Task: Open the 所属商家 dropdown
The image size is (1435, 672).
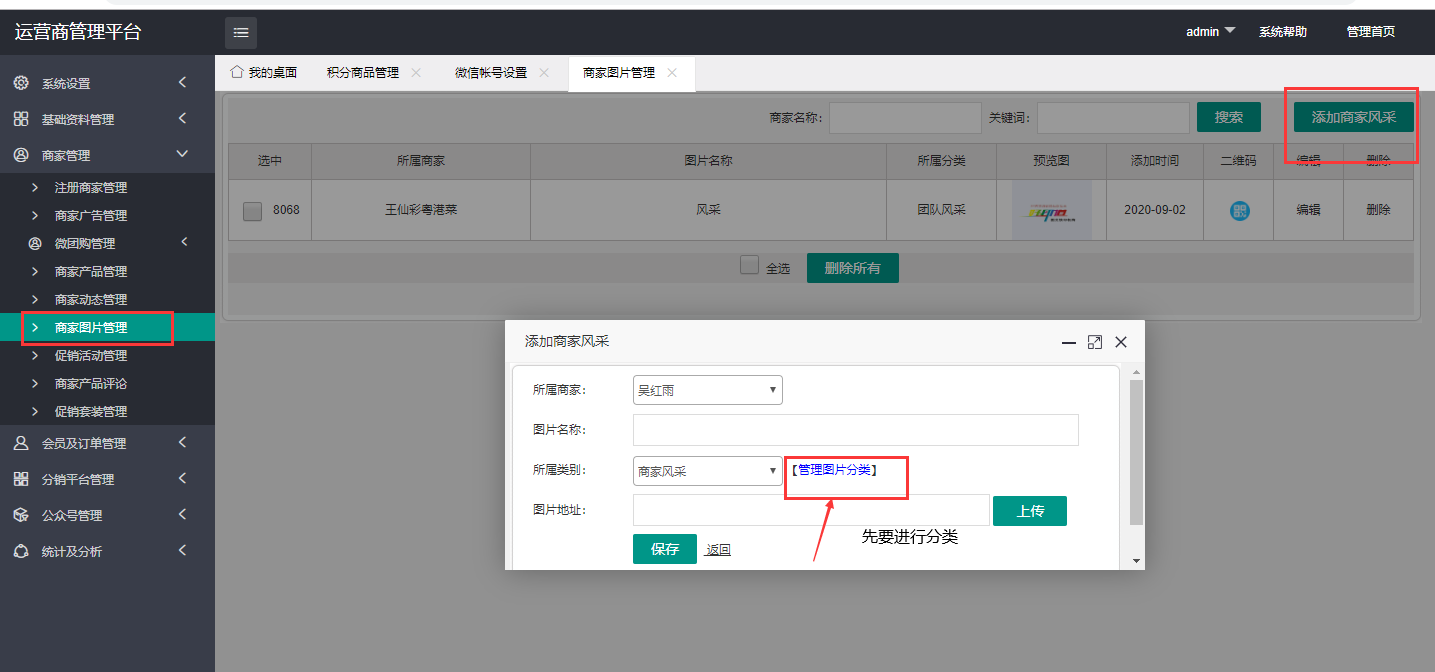Action: 707,390
